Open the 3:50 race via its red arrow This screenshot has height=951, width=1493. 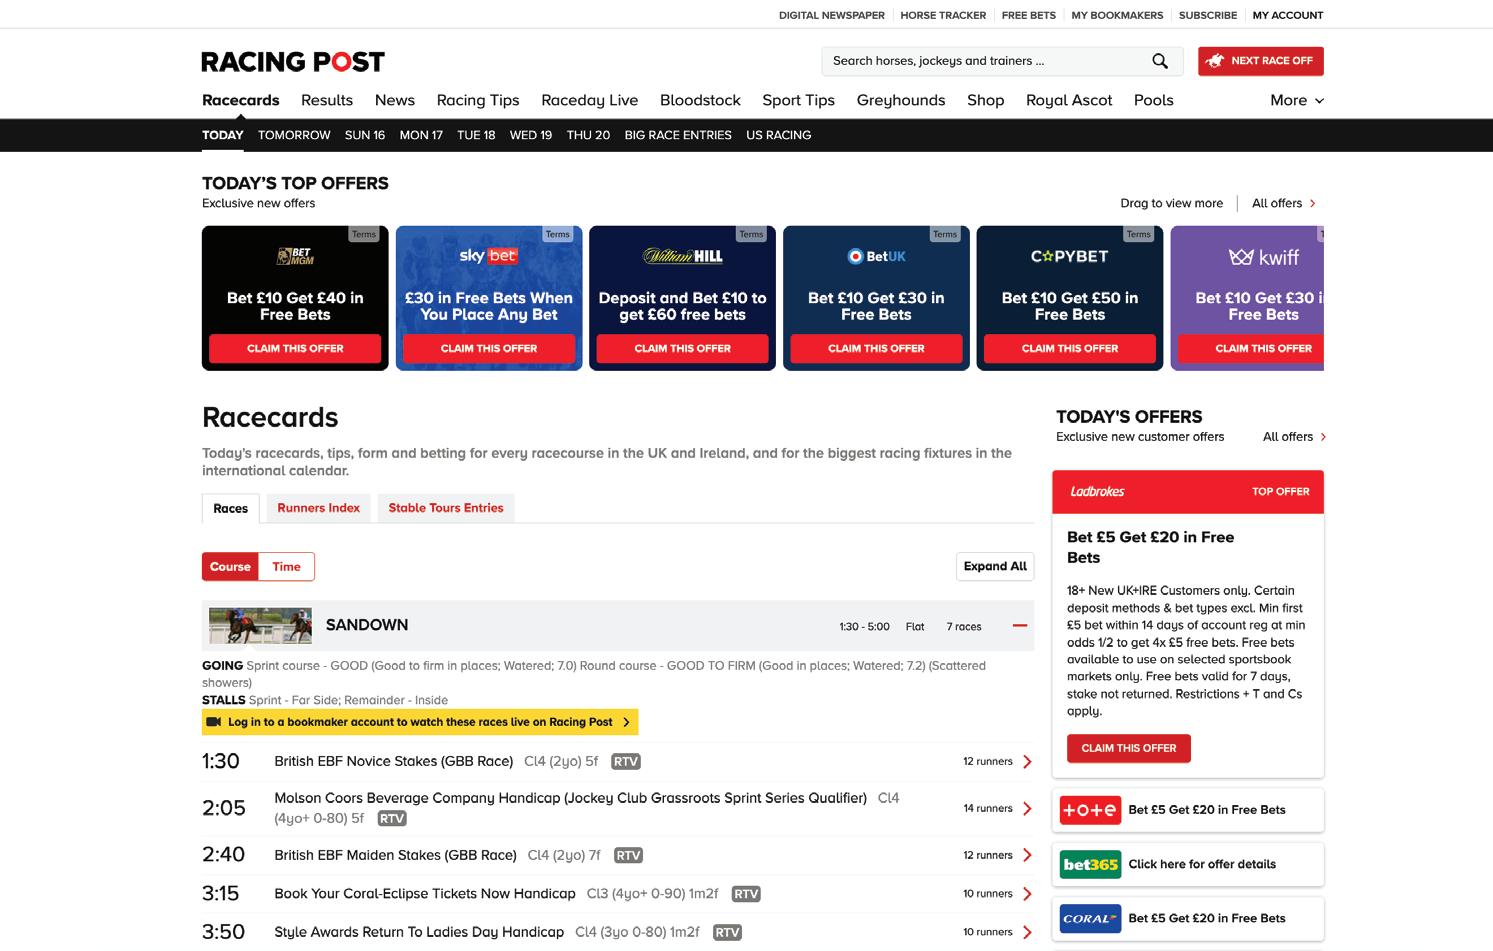1027,932
